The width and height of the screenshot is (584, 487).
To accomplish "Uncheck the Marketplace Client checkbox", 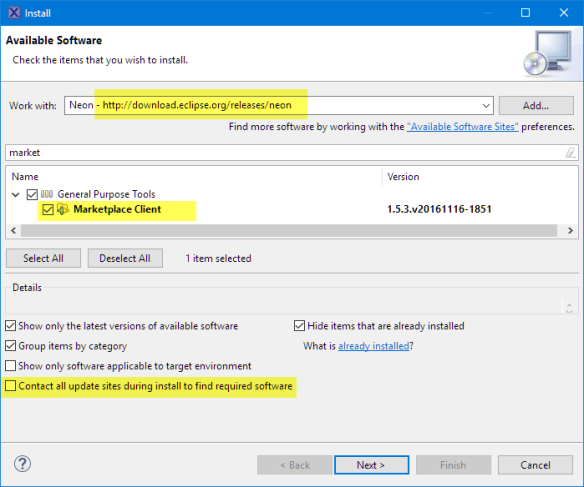I will pyautogui.click(x=48, y=210).
